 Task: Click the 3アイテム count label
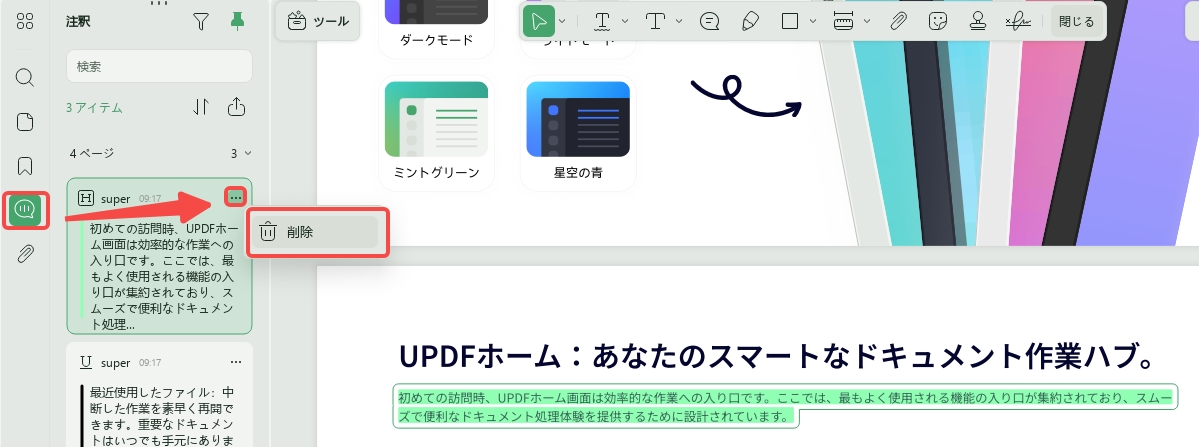94,108
